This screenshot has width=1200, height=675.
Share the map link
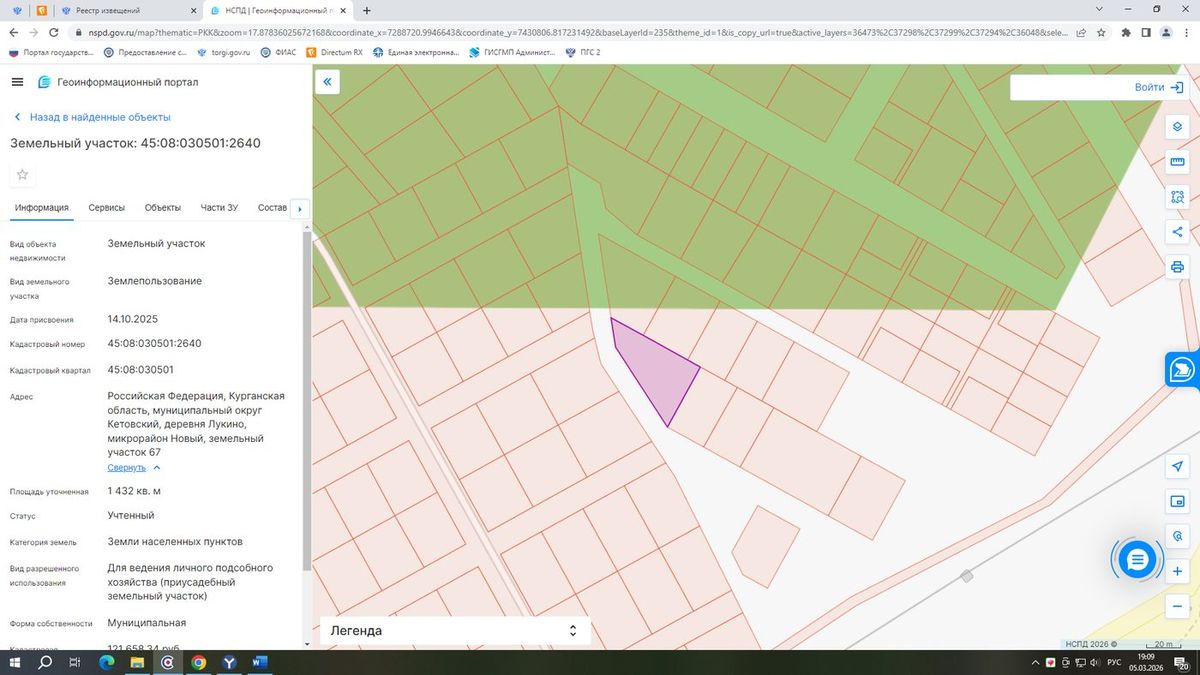click(1177, 232)
